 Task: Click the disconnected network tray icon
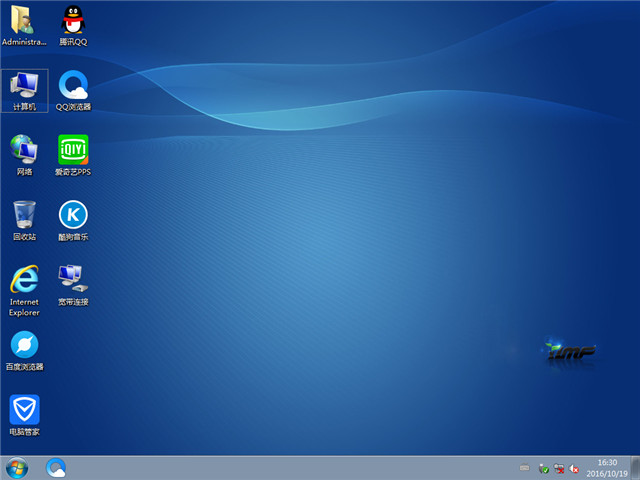[x=559, y=468]
